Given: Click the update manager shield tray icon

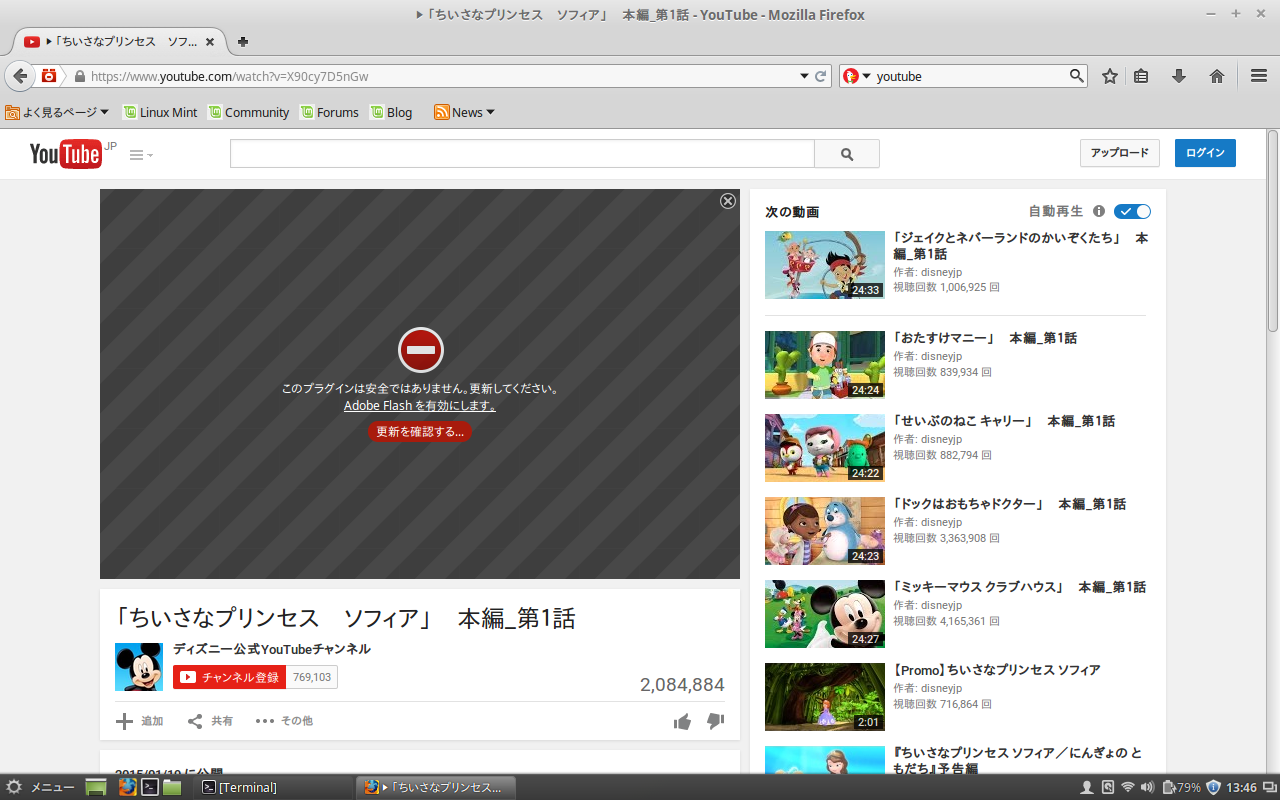Looking at the screenshot, I should [1214, 787].
